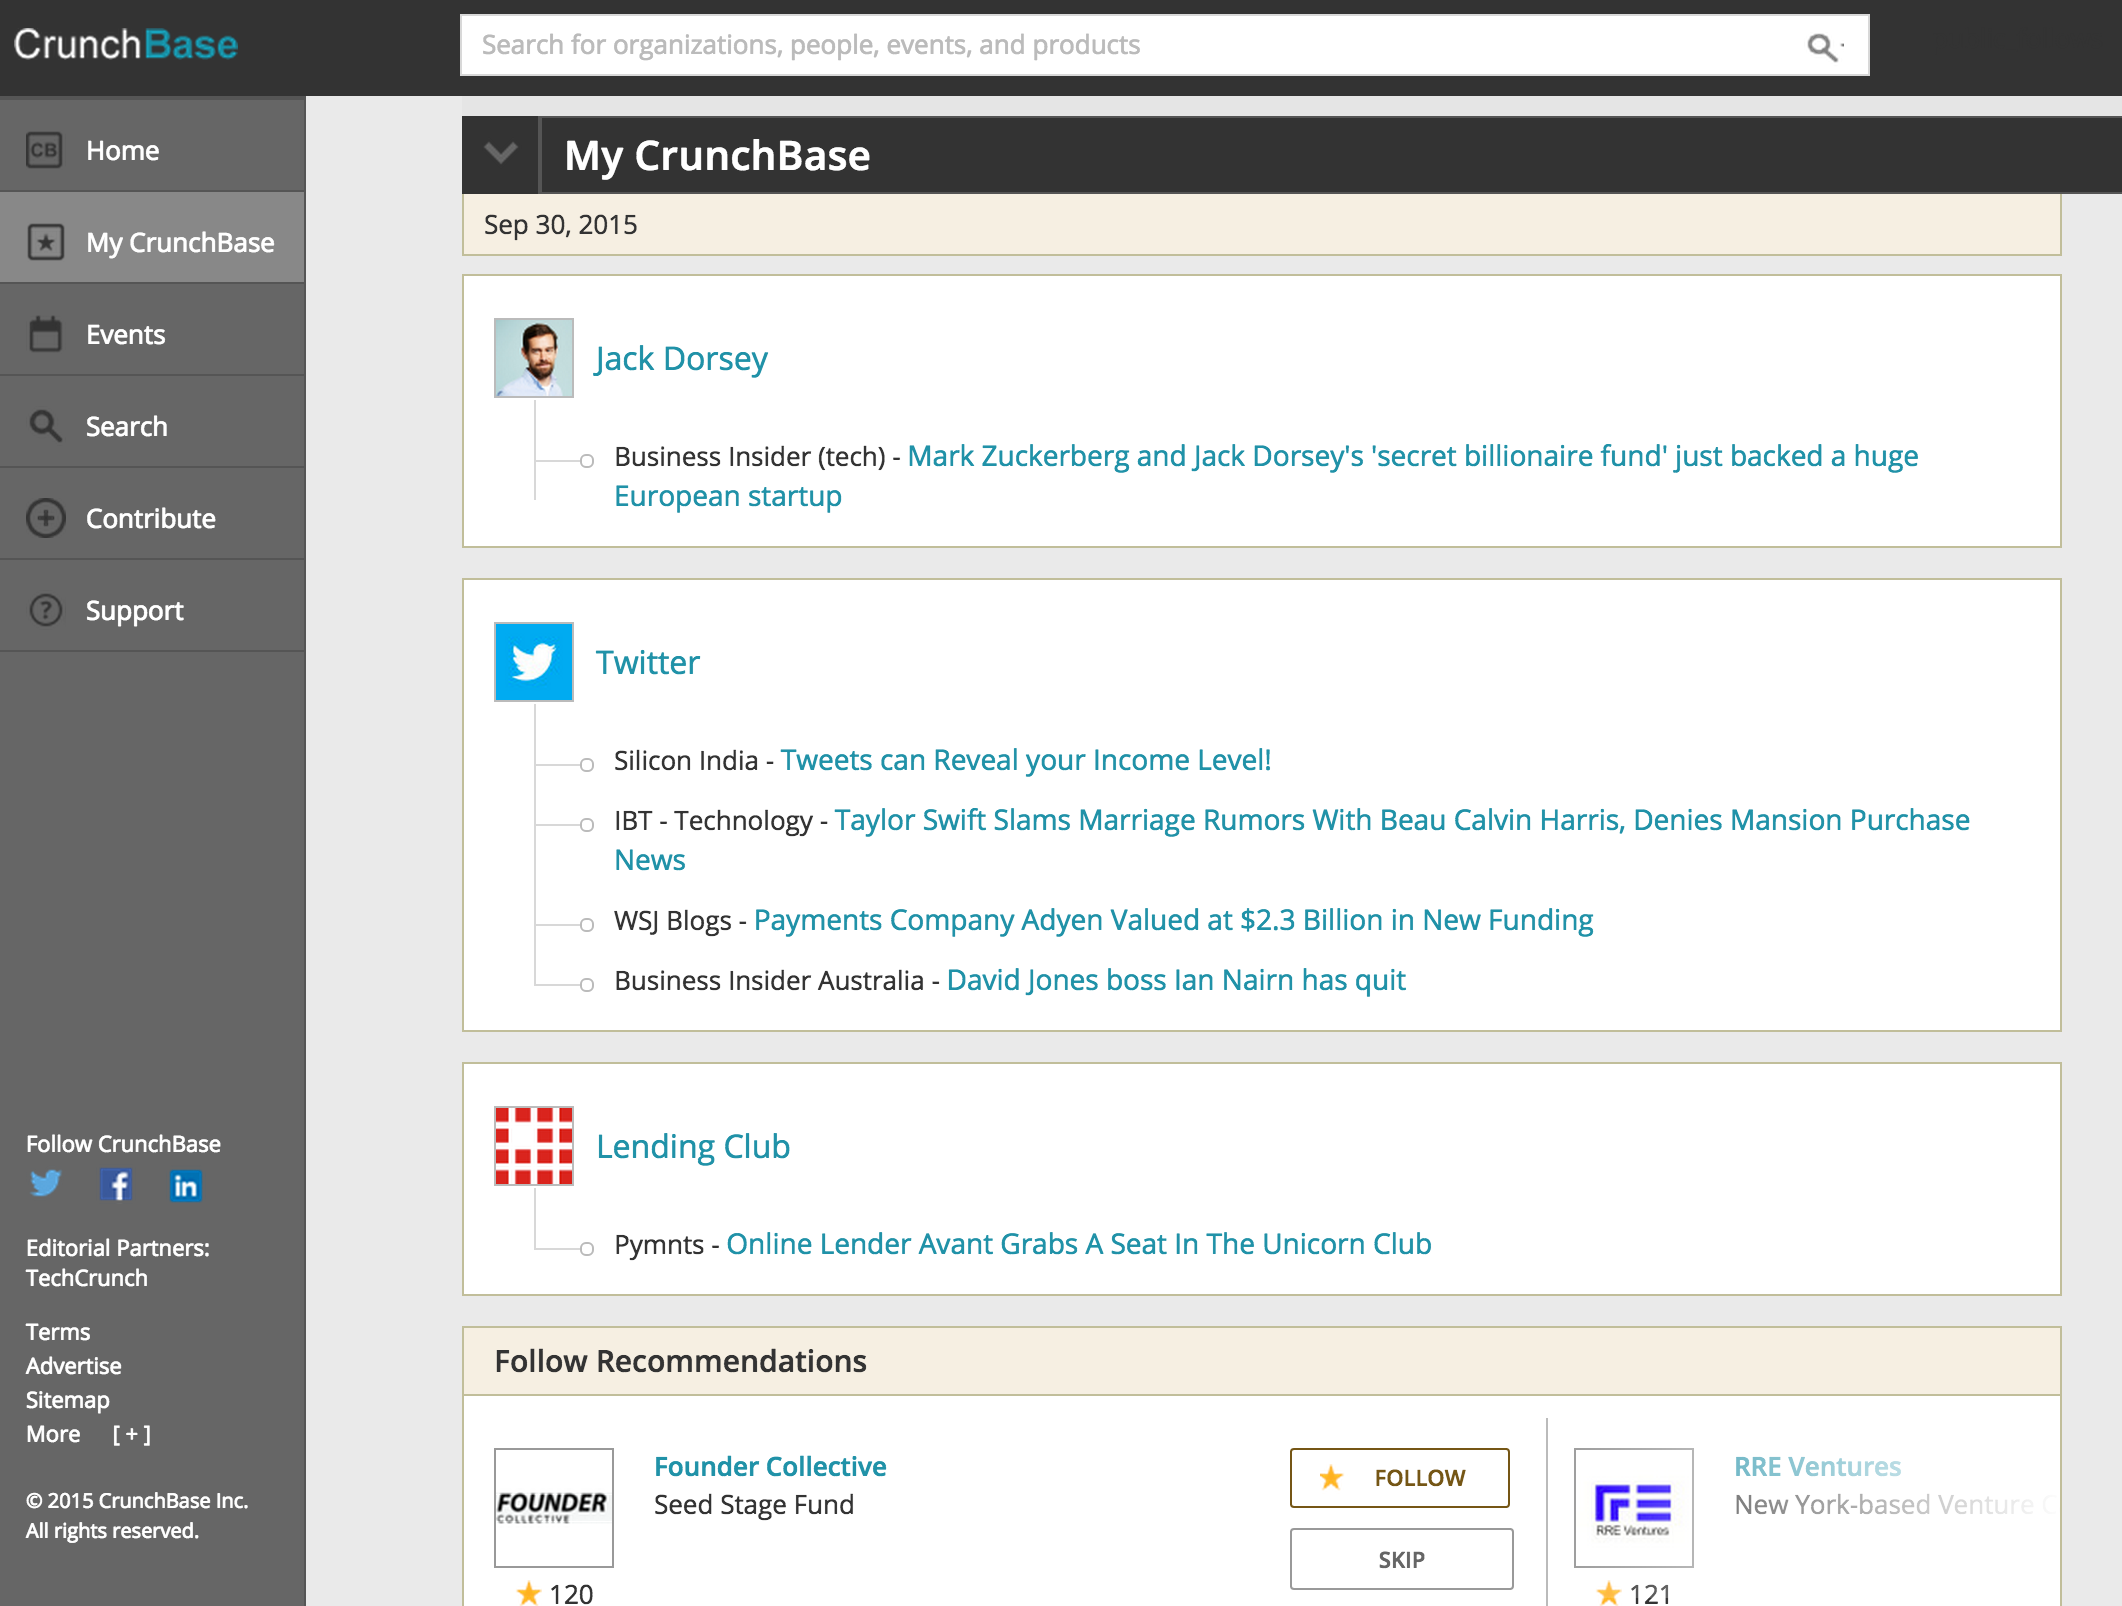The width and height of the screenshot is (2122, 1606).
Task: Click Jack Dorsey profile photo
Action: pos(534,358)
